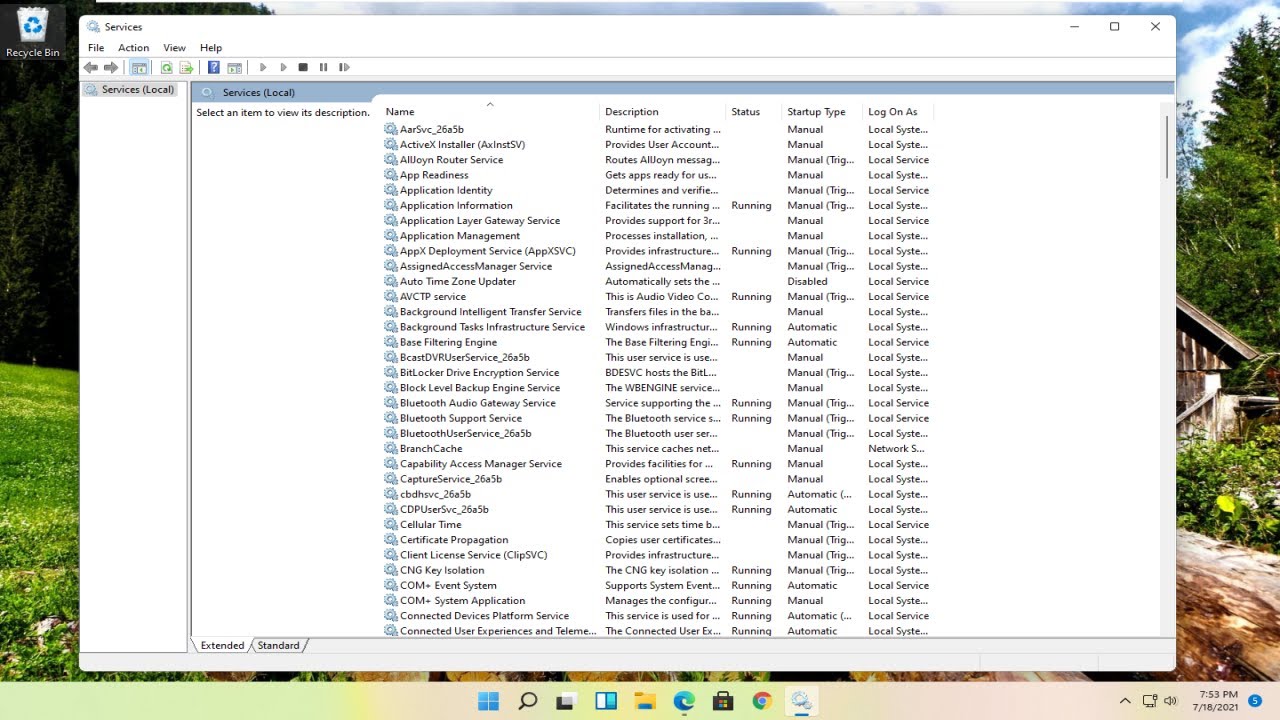Click the Restart Service toolbar icon
The width and height of the screenshot is (1280, 720).
point(344,67)
